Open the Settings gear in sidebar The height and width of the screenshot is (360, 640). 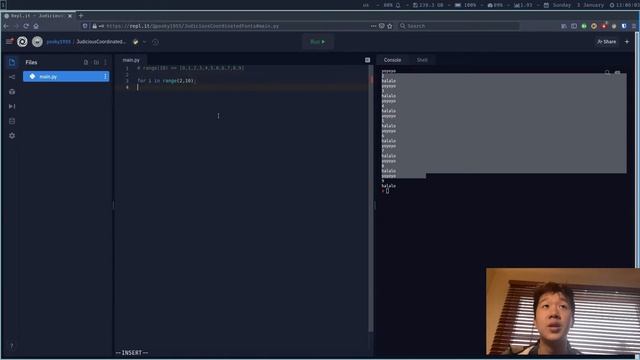[x=12, y=136]
